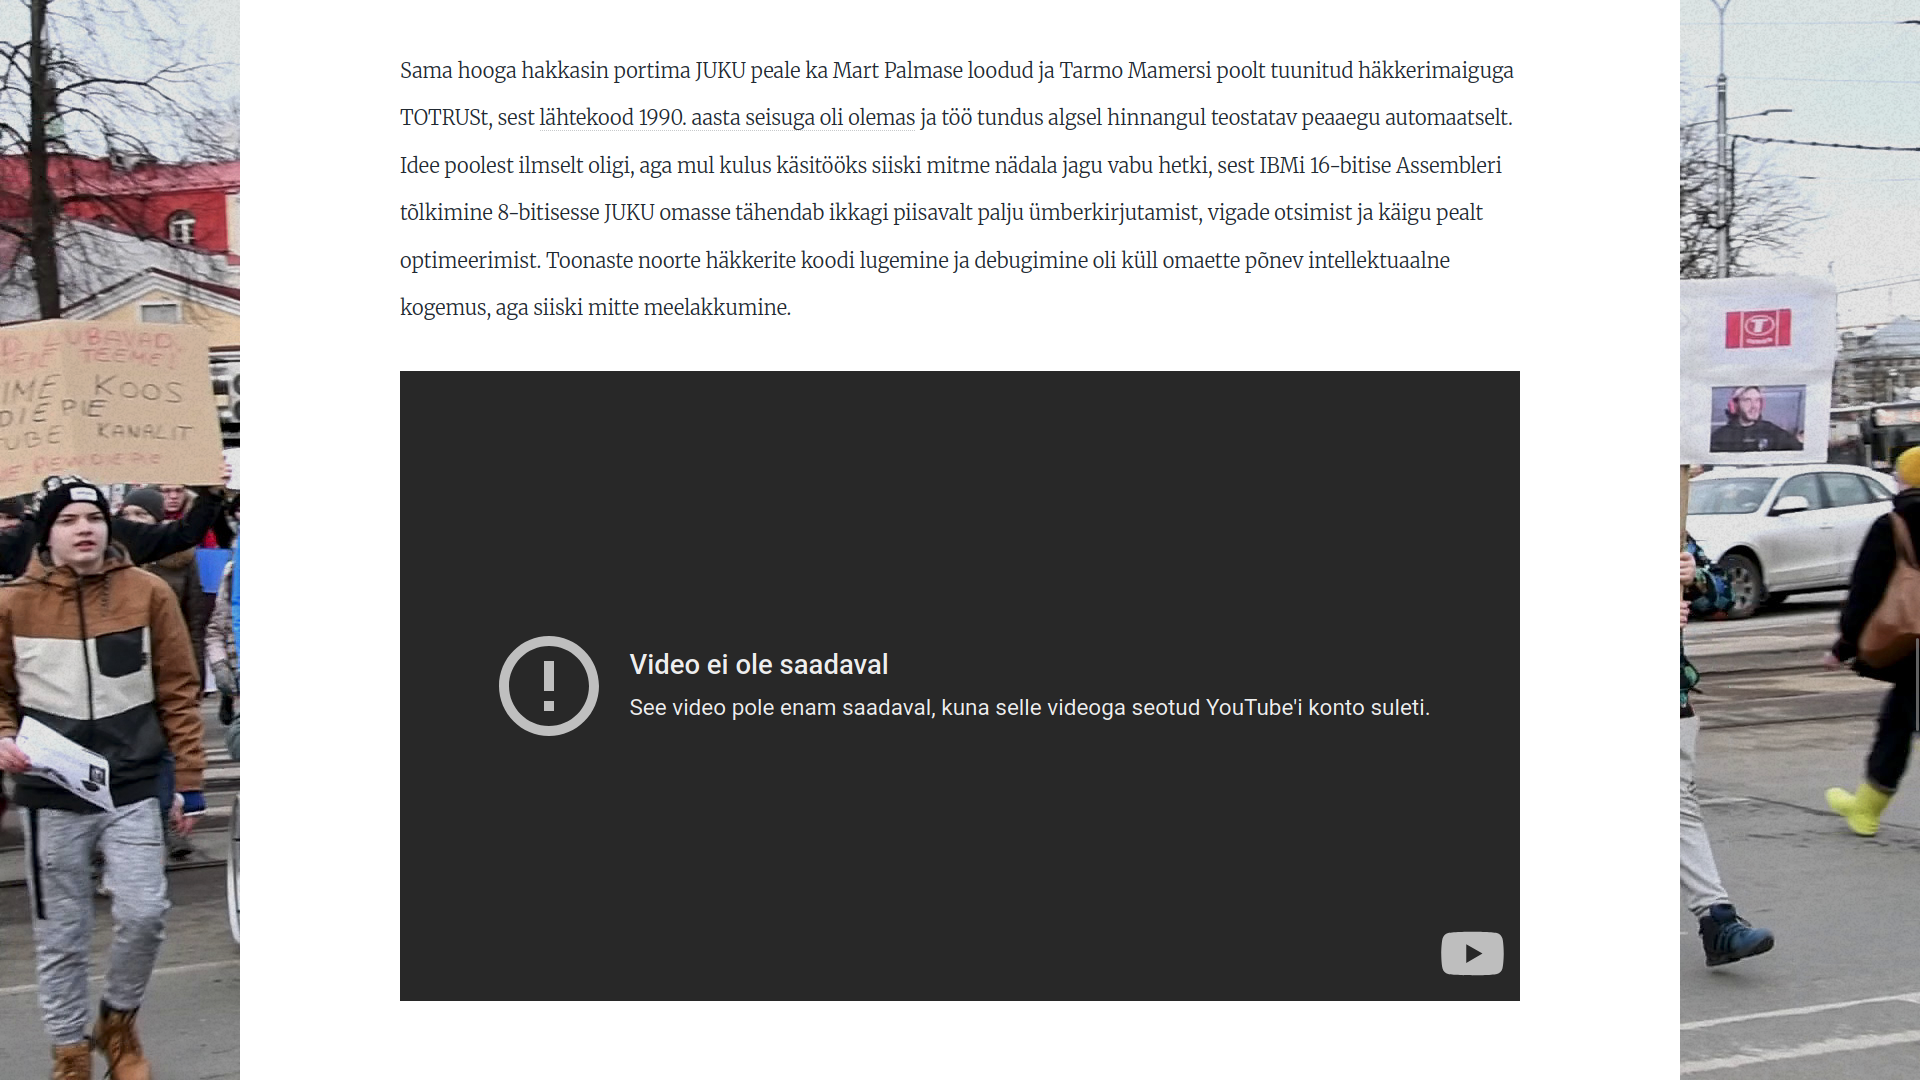
Task: Click the exclamation mark error icon
Action: pos(549,686)
